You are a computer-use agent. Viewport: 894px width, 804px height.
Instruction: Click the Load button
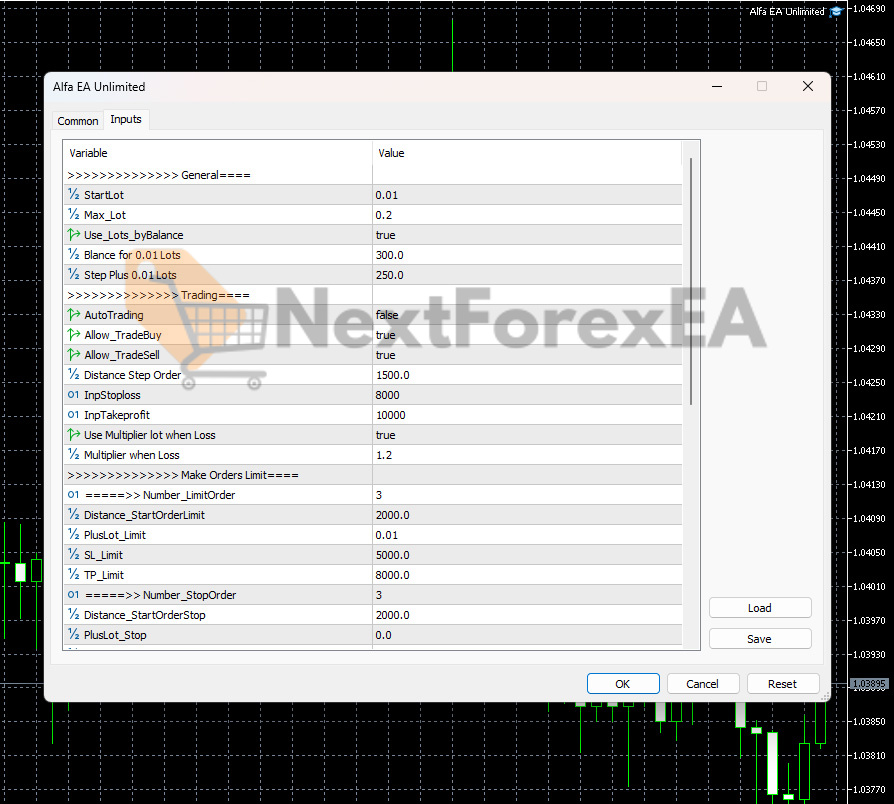click(759, 608)
